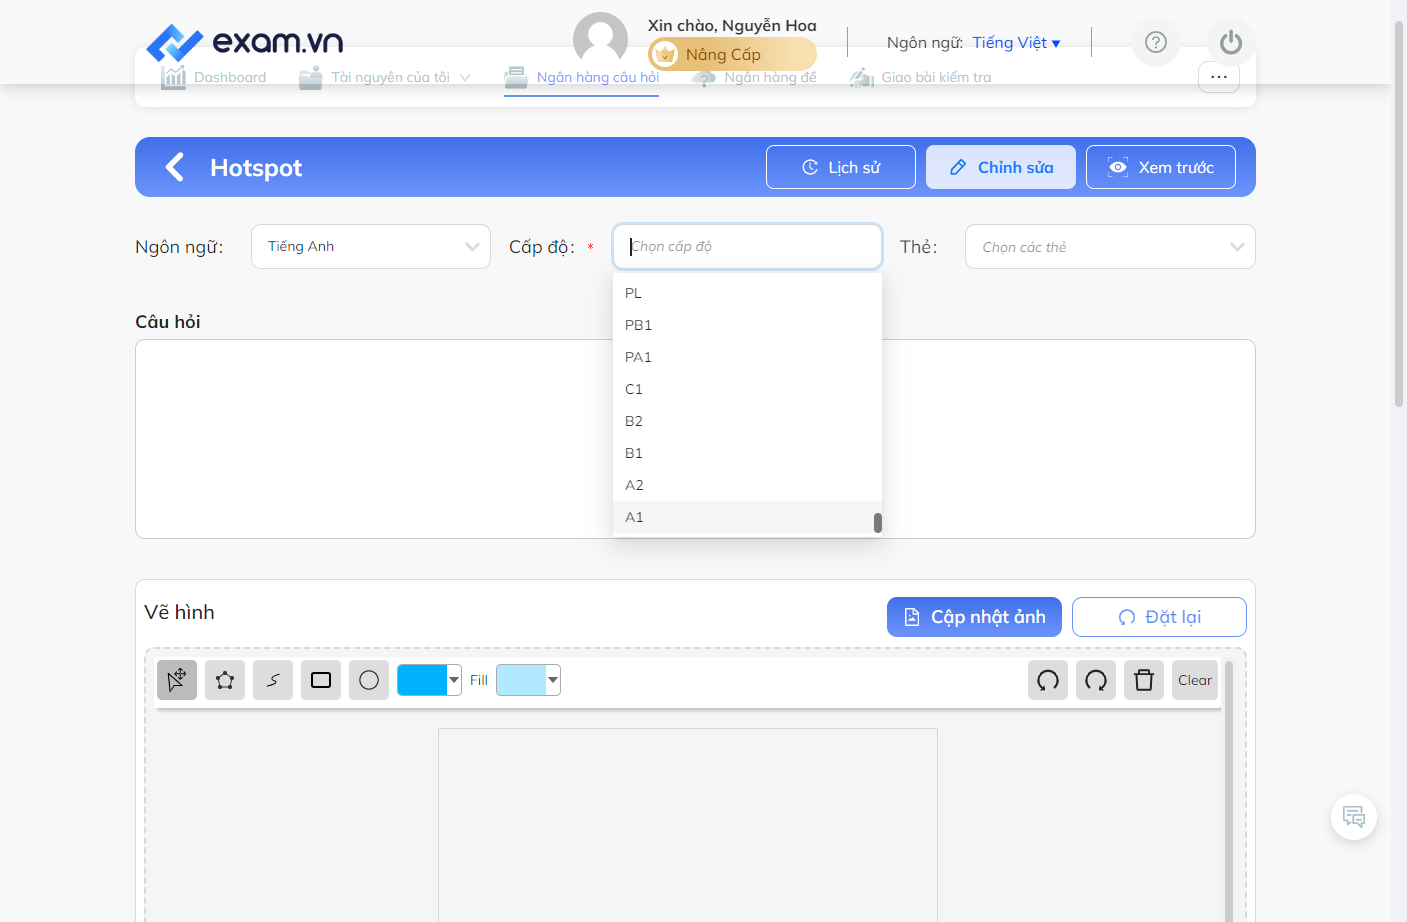Click the Clear button in drawing toolbar
The height and width of the screenshot is (922, 1407).
coord(1195,680)
